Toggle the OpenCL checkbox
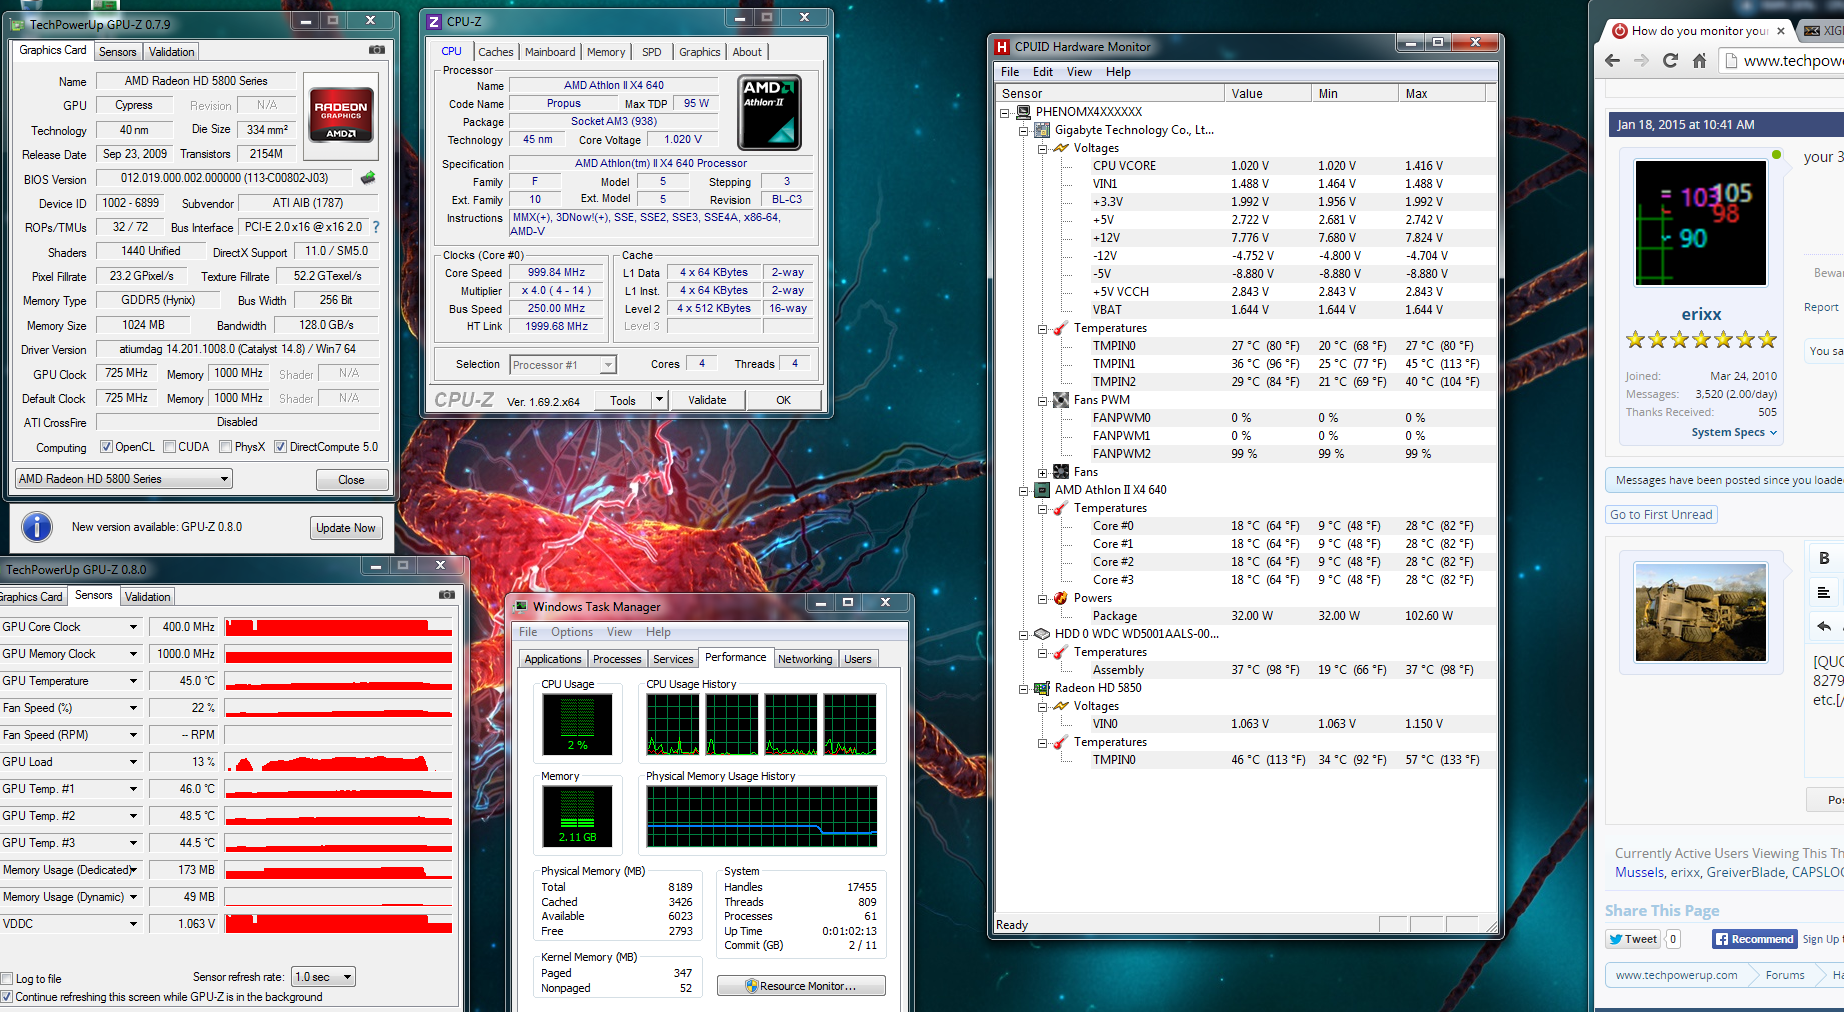Viewport: 1844px width, 1012px height. (x=107, y=447)
